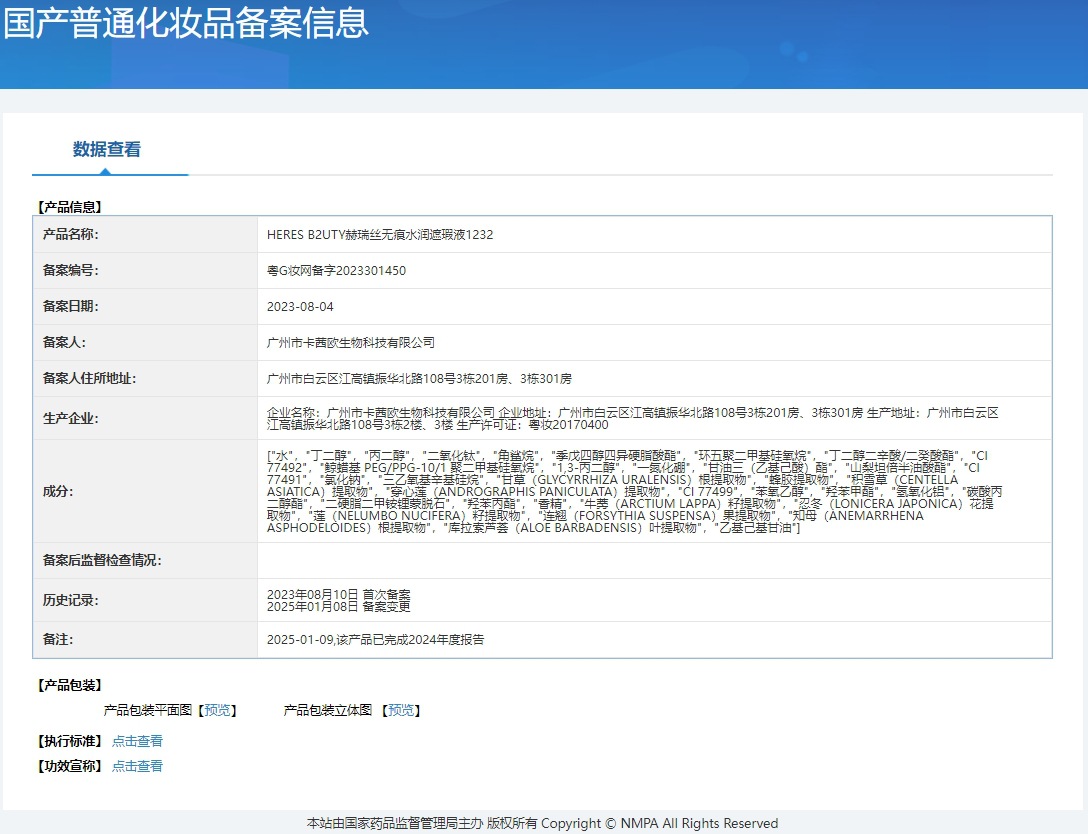Click the 备案人住所地址 address value
Viewport: 1088px width, 834px height.
point(419,379)
